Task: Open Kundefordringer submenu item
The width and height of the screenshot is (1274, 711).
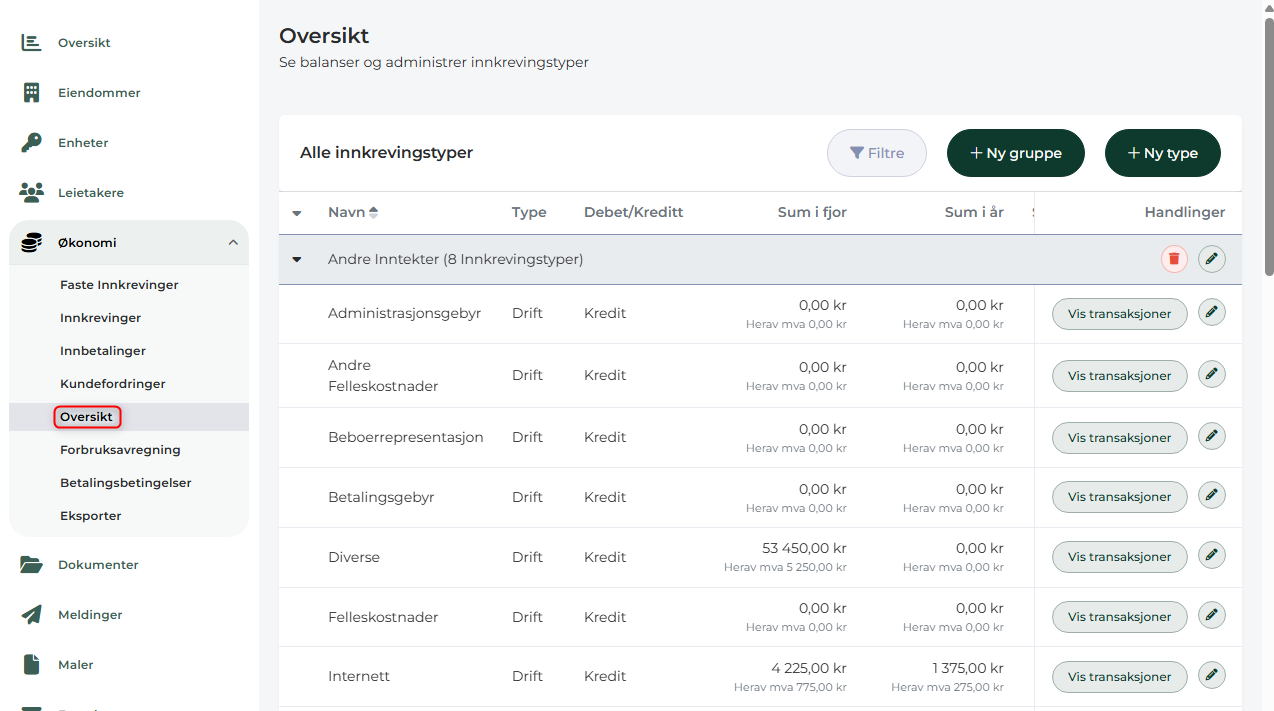Action: click(113, 384)
